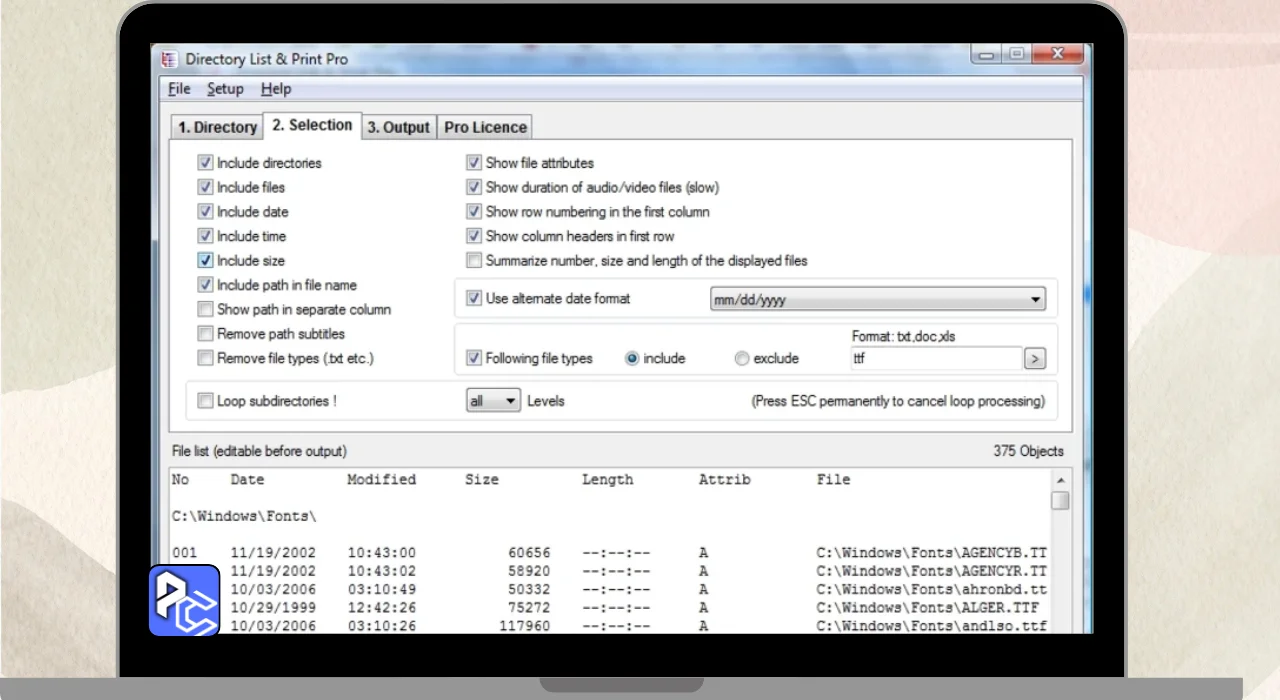The height and width of the screenshot is (700, 1280).
Task: Click the blue PC logo icon
Action: (184, 601)
